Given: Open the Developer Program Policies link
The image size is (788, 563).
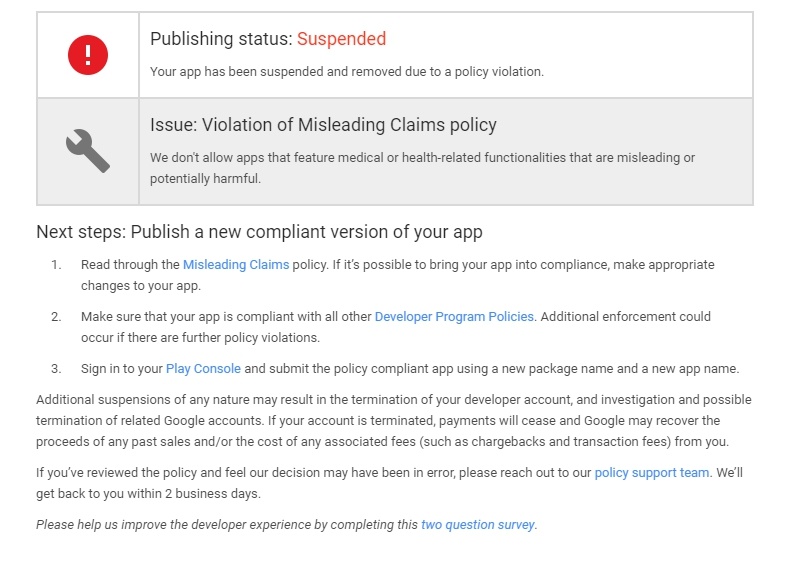Looking at the screenshot, I should click(x=455, y=317).
